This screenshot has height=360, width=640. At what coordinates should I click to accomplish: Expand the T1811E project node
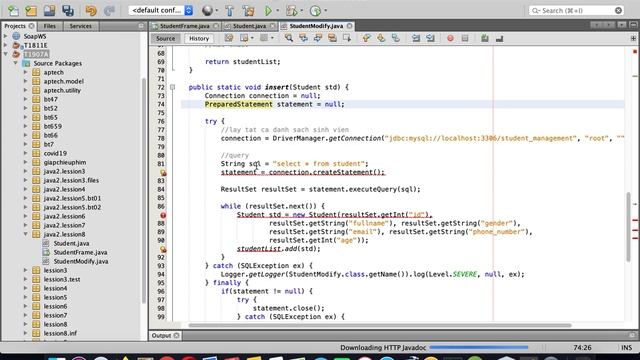(x=5, y=45)
